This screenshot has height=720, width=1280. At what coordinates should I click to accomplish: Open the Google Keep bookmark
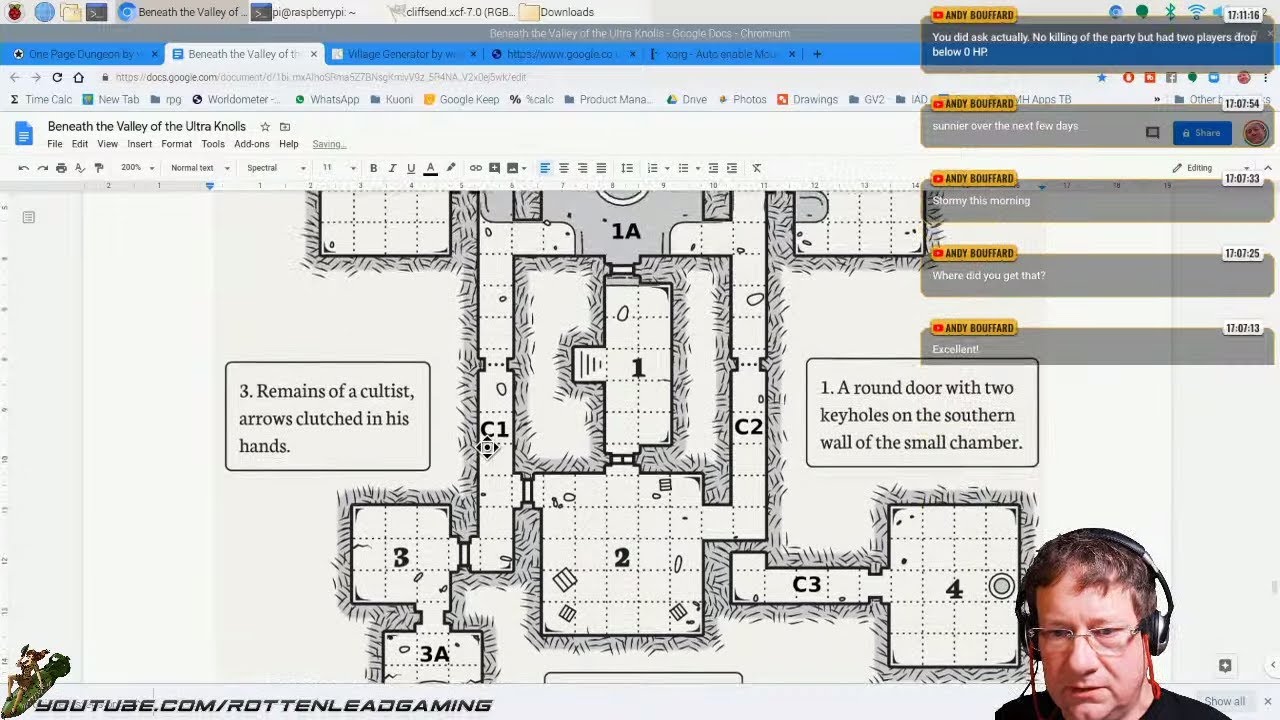[461, 99]
